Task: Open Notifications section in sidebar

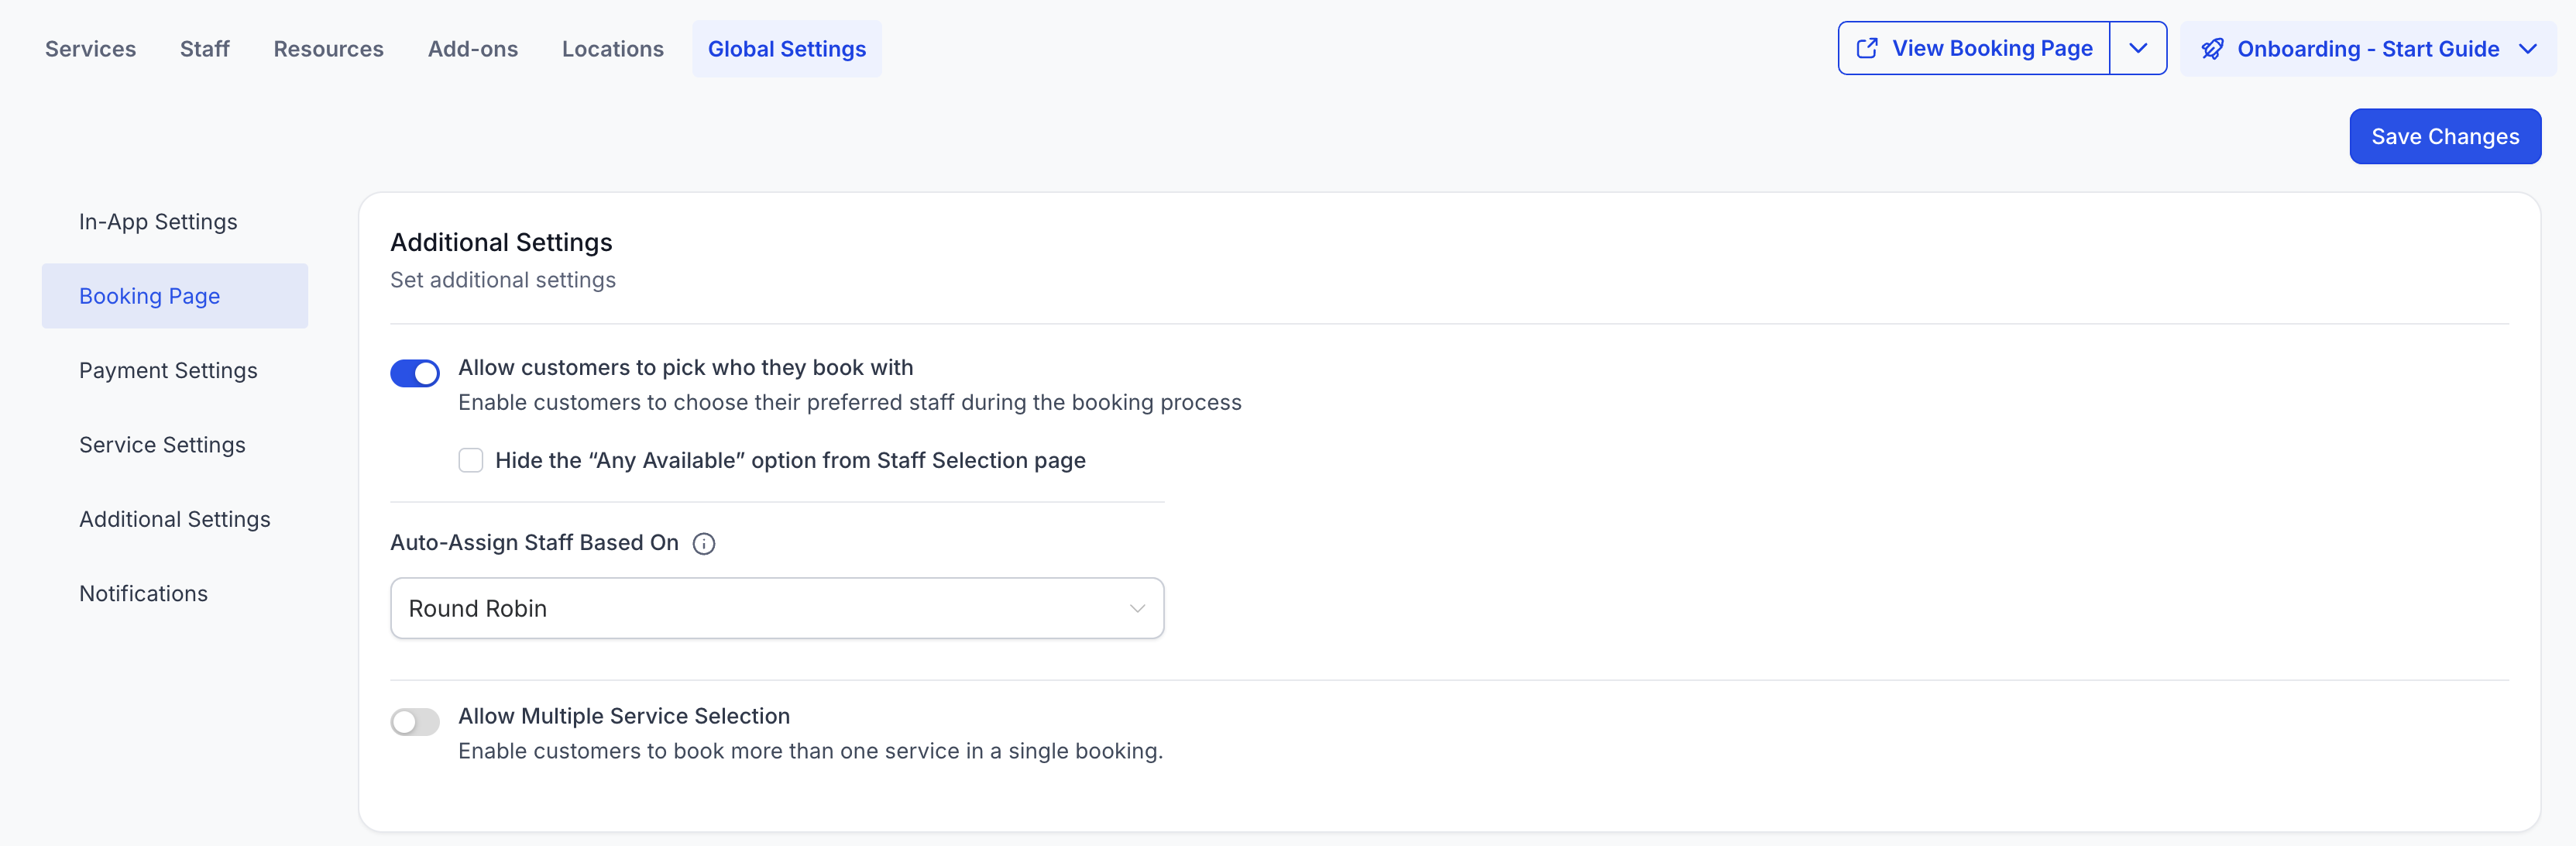Action: tap(143, 594)
